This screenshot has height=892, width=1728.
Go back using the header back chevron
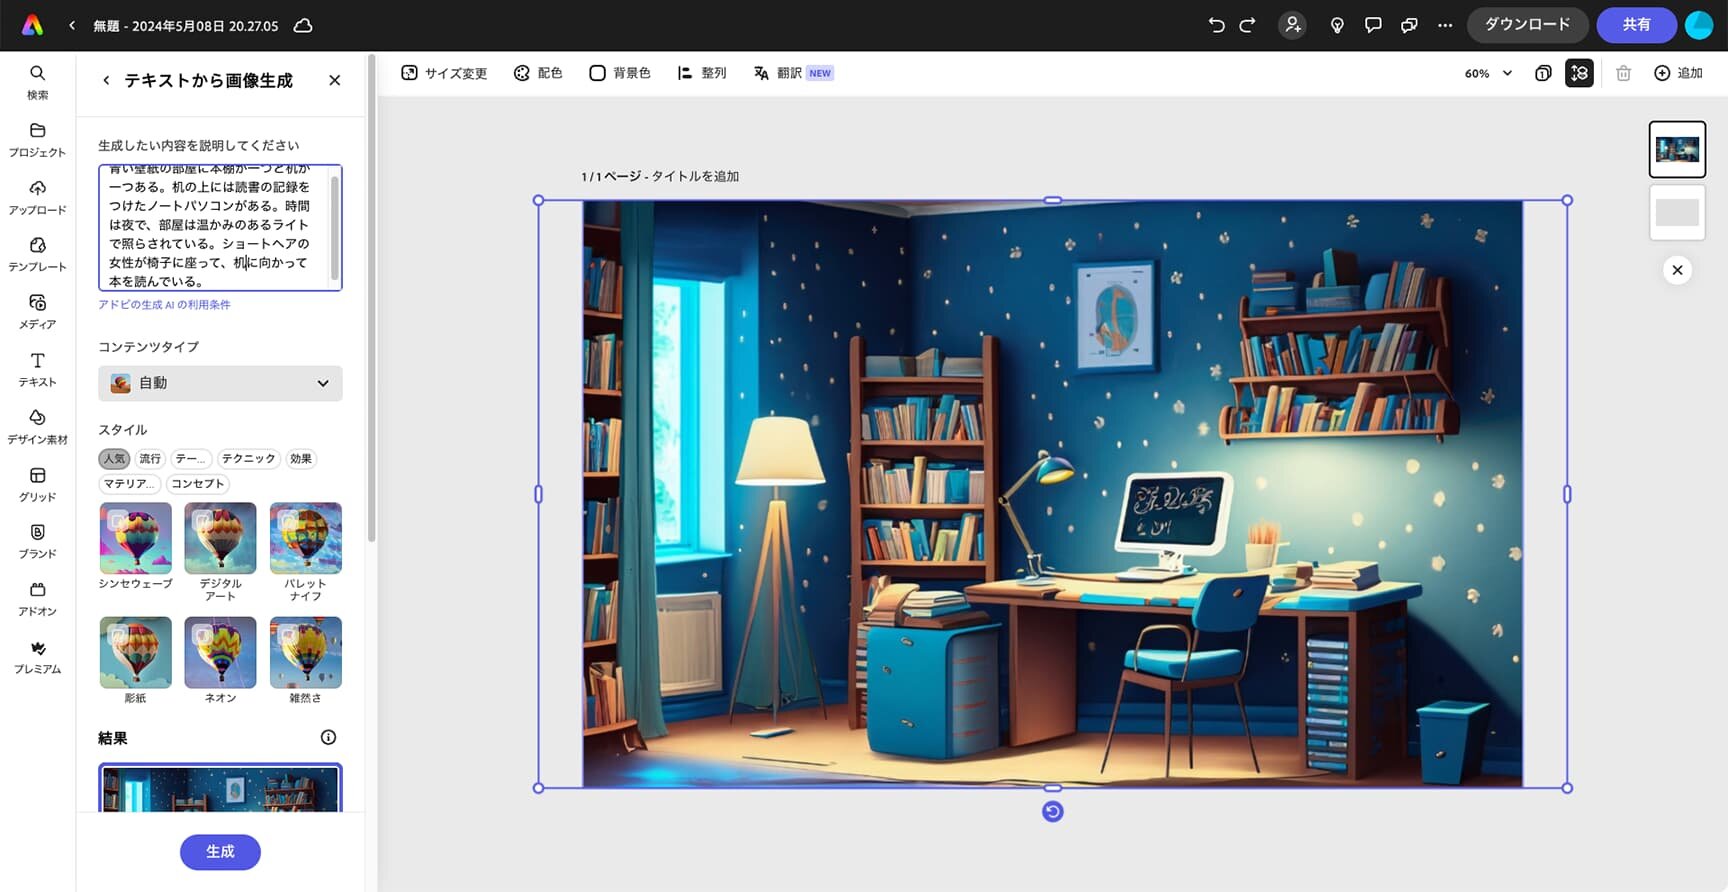pos(72,26)
